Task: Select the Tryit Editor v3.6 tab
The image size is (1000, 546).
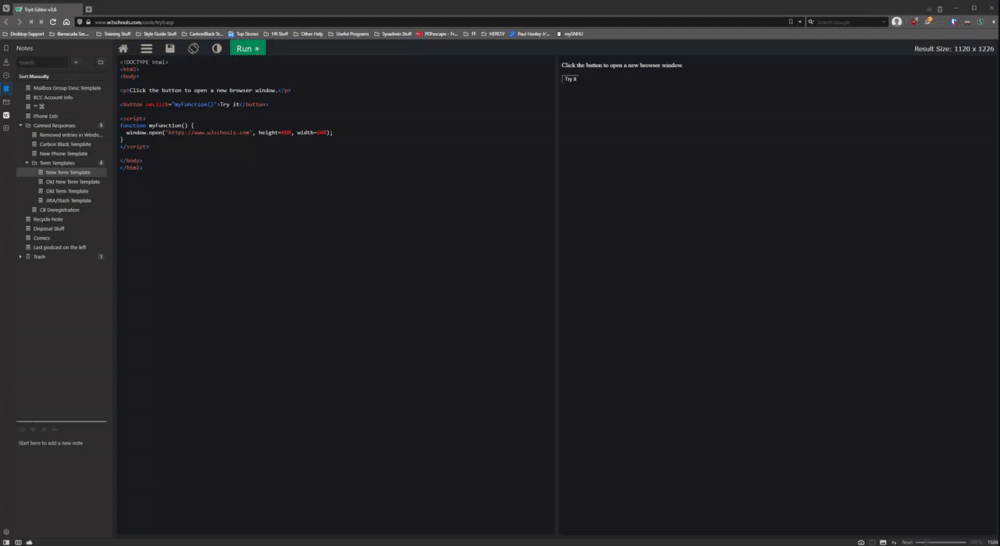Action: click(x=47, y=10)
